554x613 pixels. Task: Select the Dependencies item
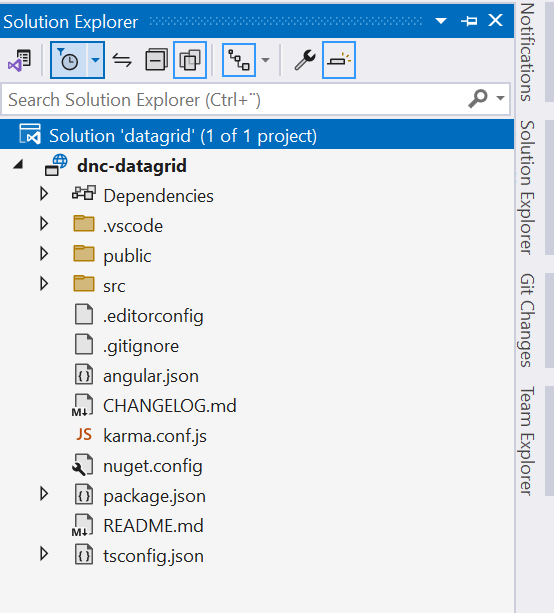coord(158,196)
